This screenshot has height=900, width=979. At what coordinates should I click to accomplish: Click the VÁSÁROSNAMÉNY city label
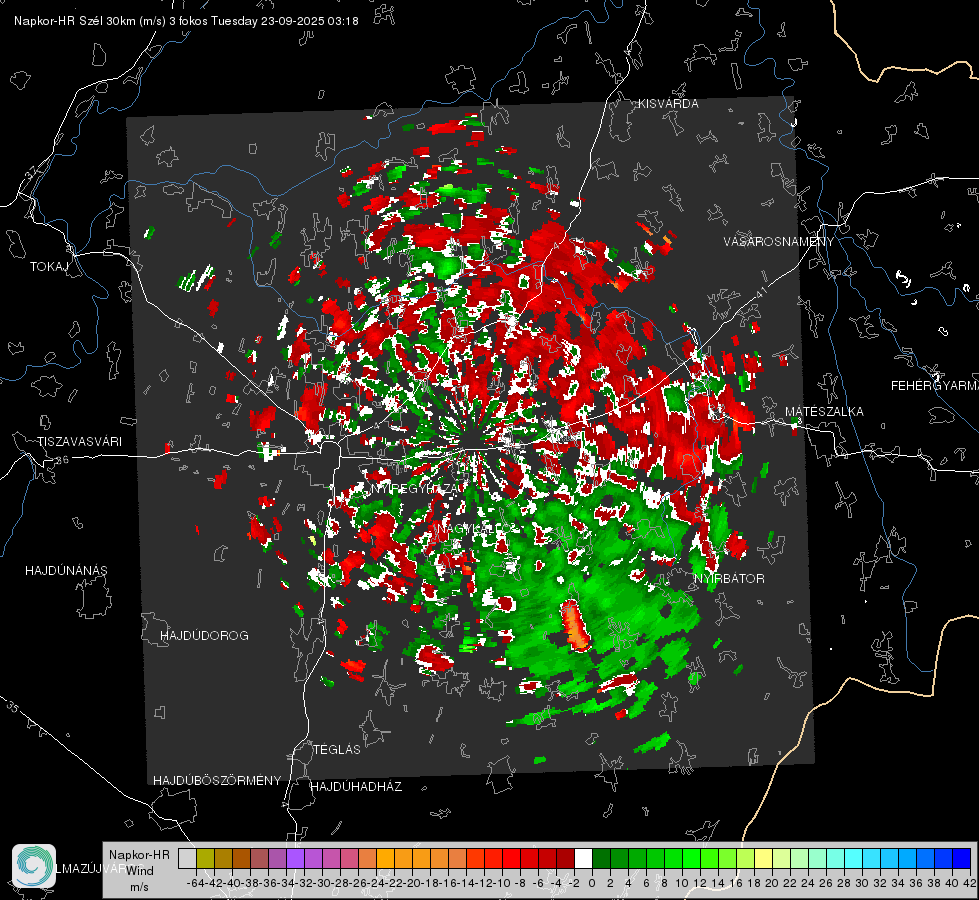pos(779,241)
